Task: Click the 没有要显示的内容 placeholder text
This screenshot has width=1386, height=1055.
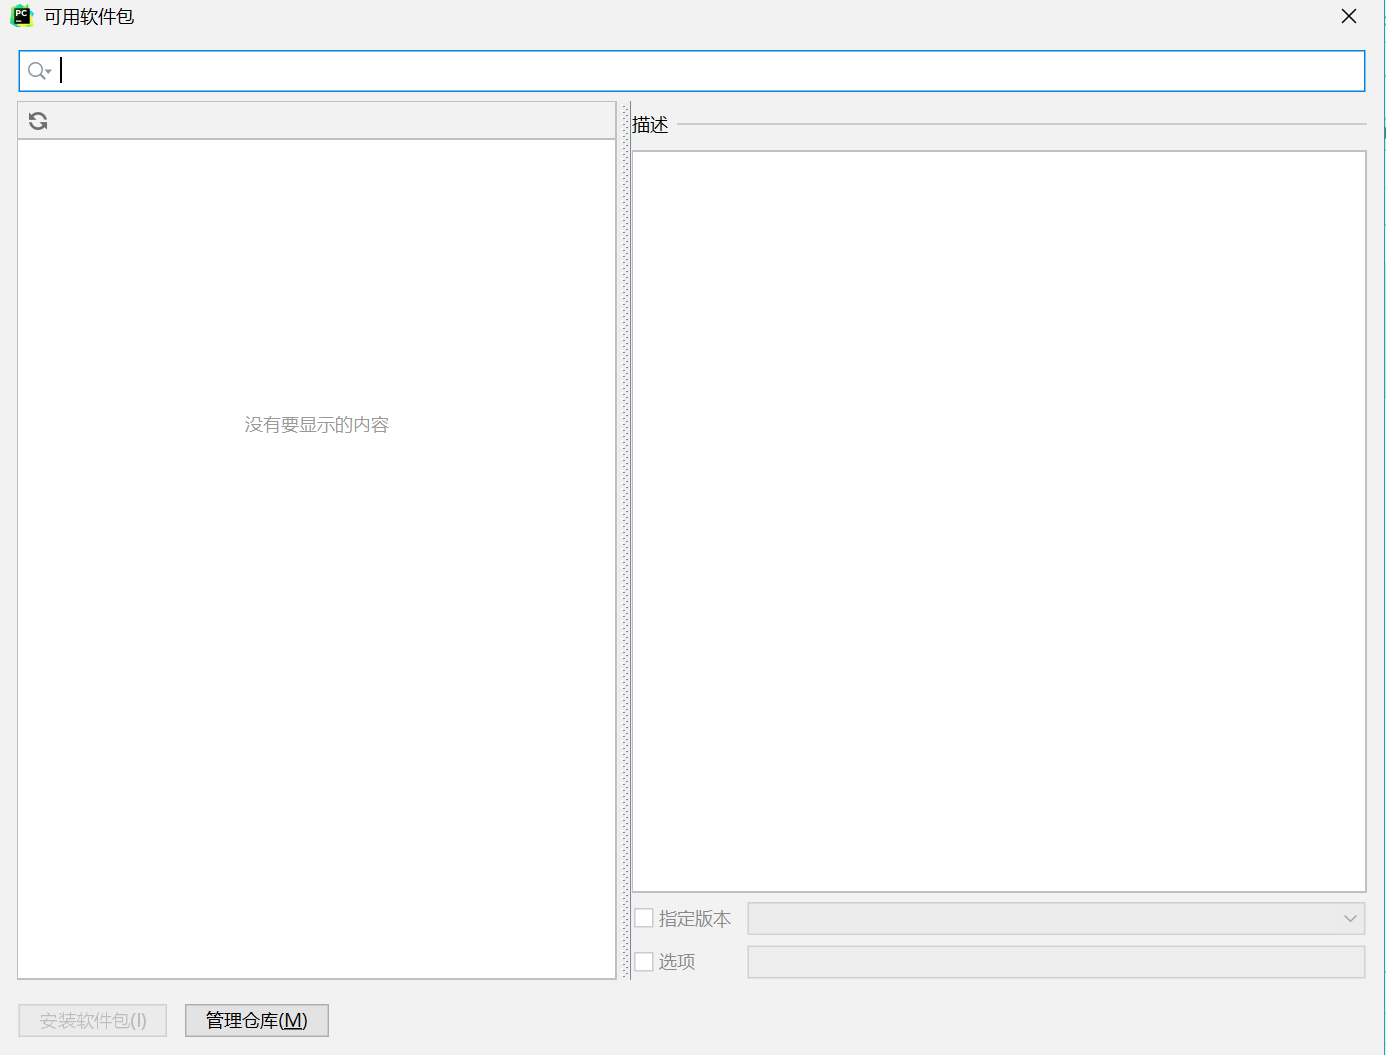Action: 317,425
